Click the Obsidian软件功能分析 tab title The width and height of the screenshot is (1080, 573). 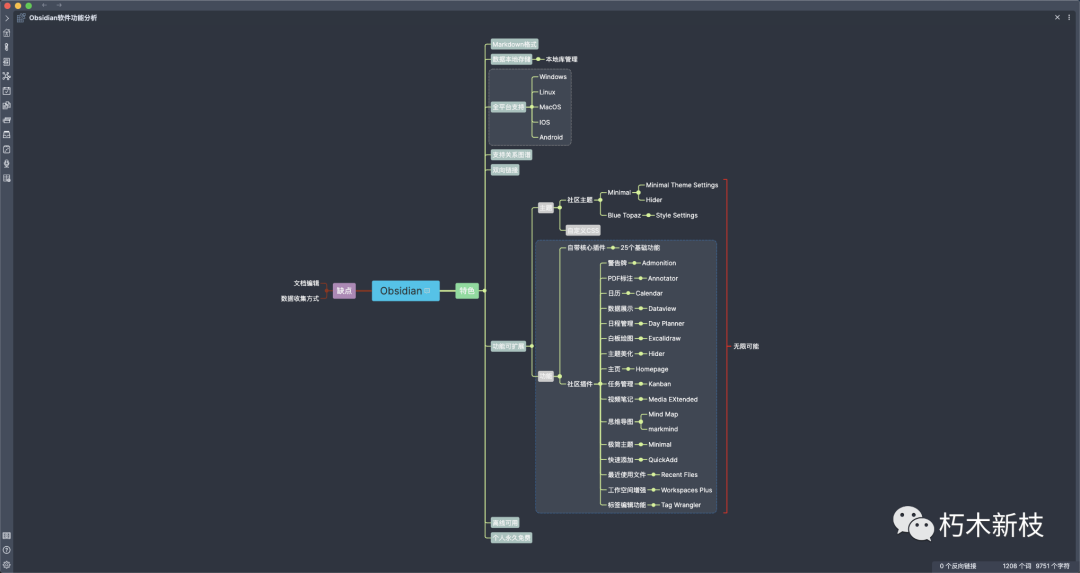(63, 18)
